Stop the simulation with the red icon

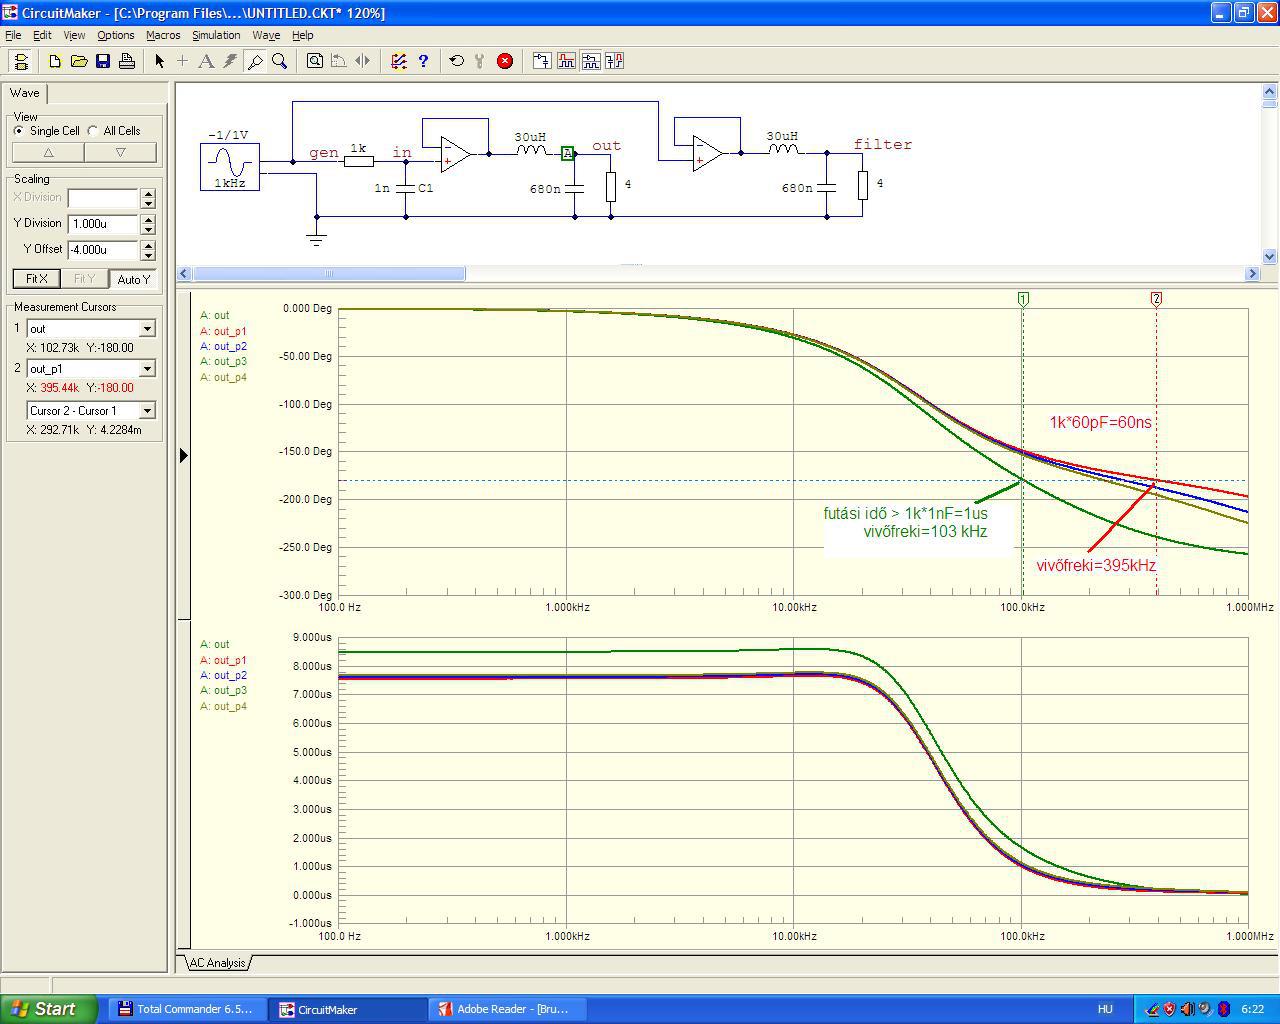click(505, 61)
